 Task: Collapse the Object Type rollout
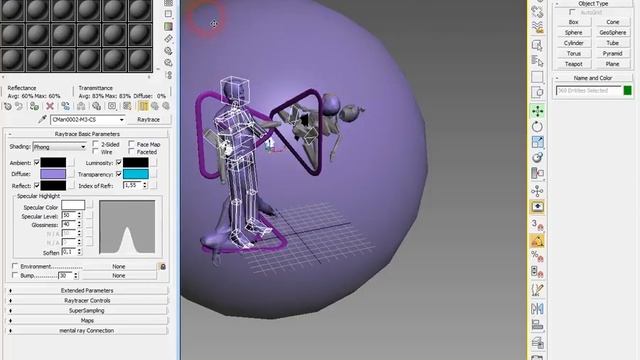(593, 4)
